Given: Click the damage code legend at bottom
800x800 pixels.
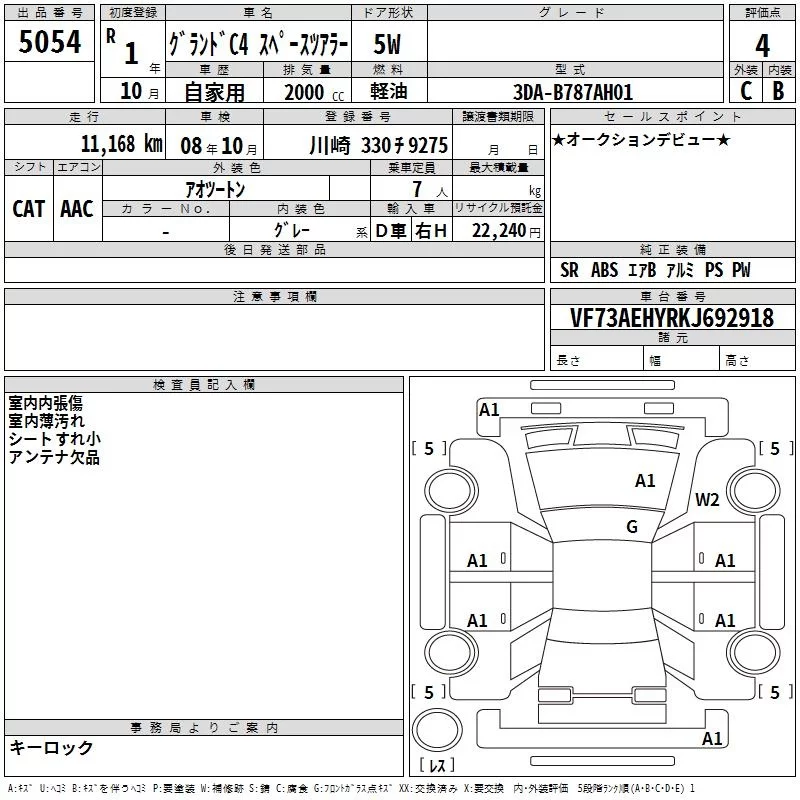Looking at the screenshot, I should pos(352,788).
